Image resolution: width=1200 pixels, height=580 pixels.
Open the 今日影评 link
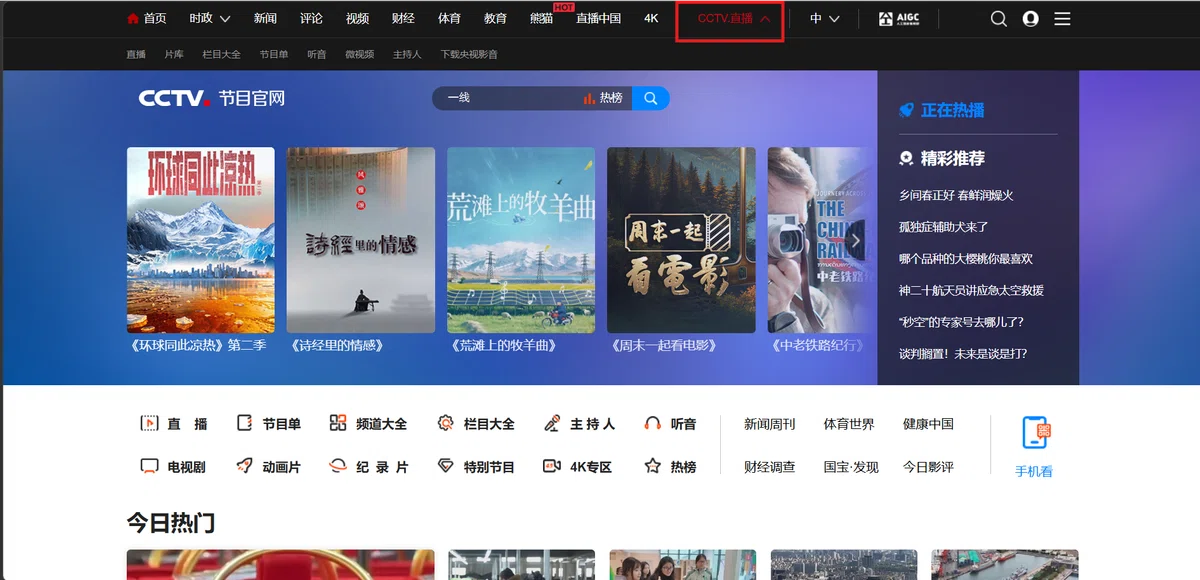click(928, 466)
